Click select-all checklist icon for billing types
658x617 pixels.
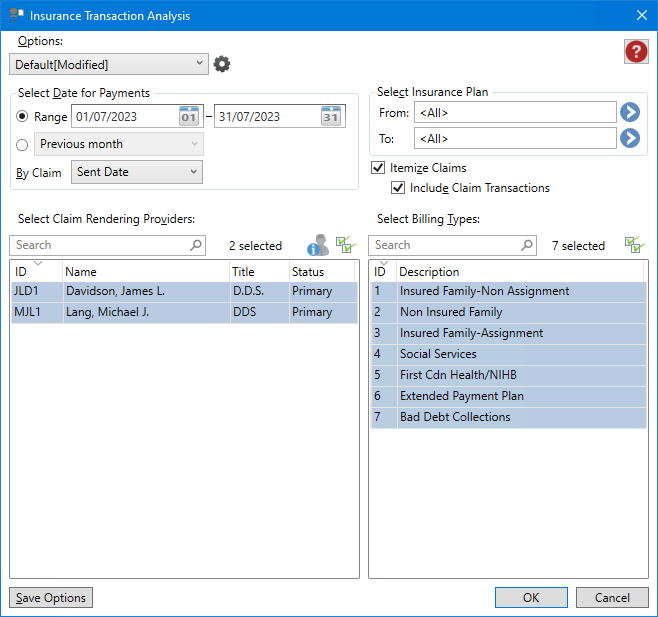633,245
